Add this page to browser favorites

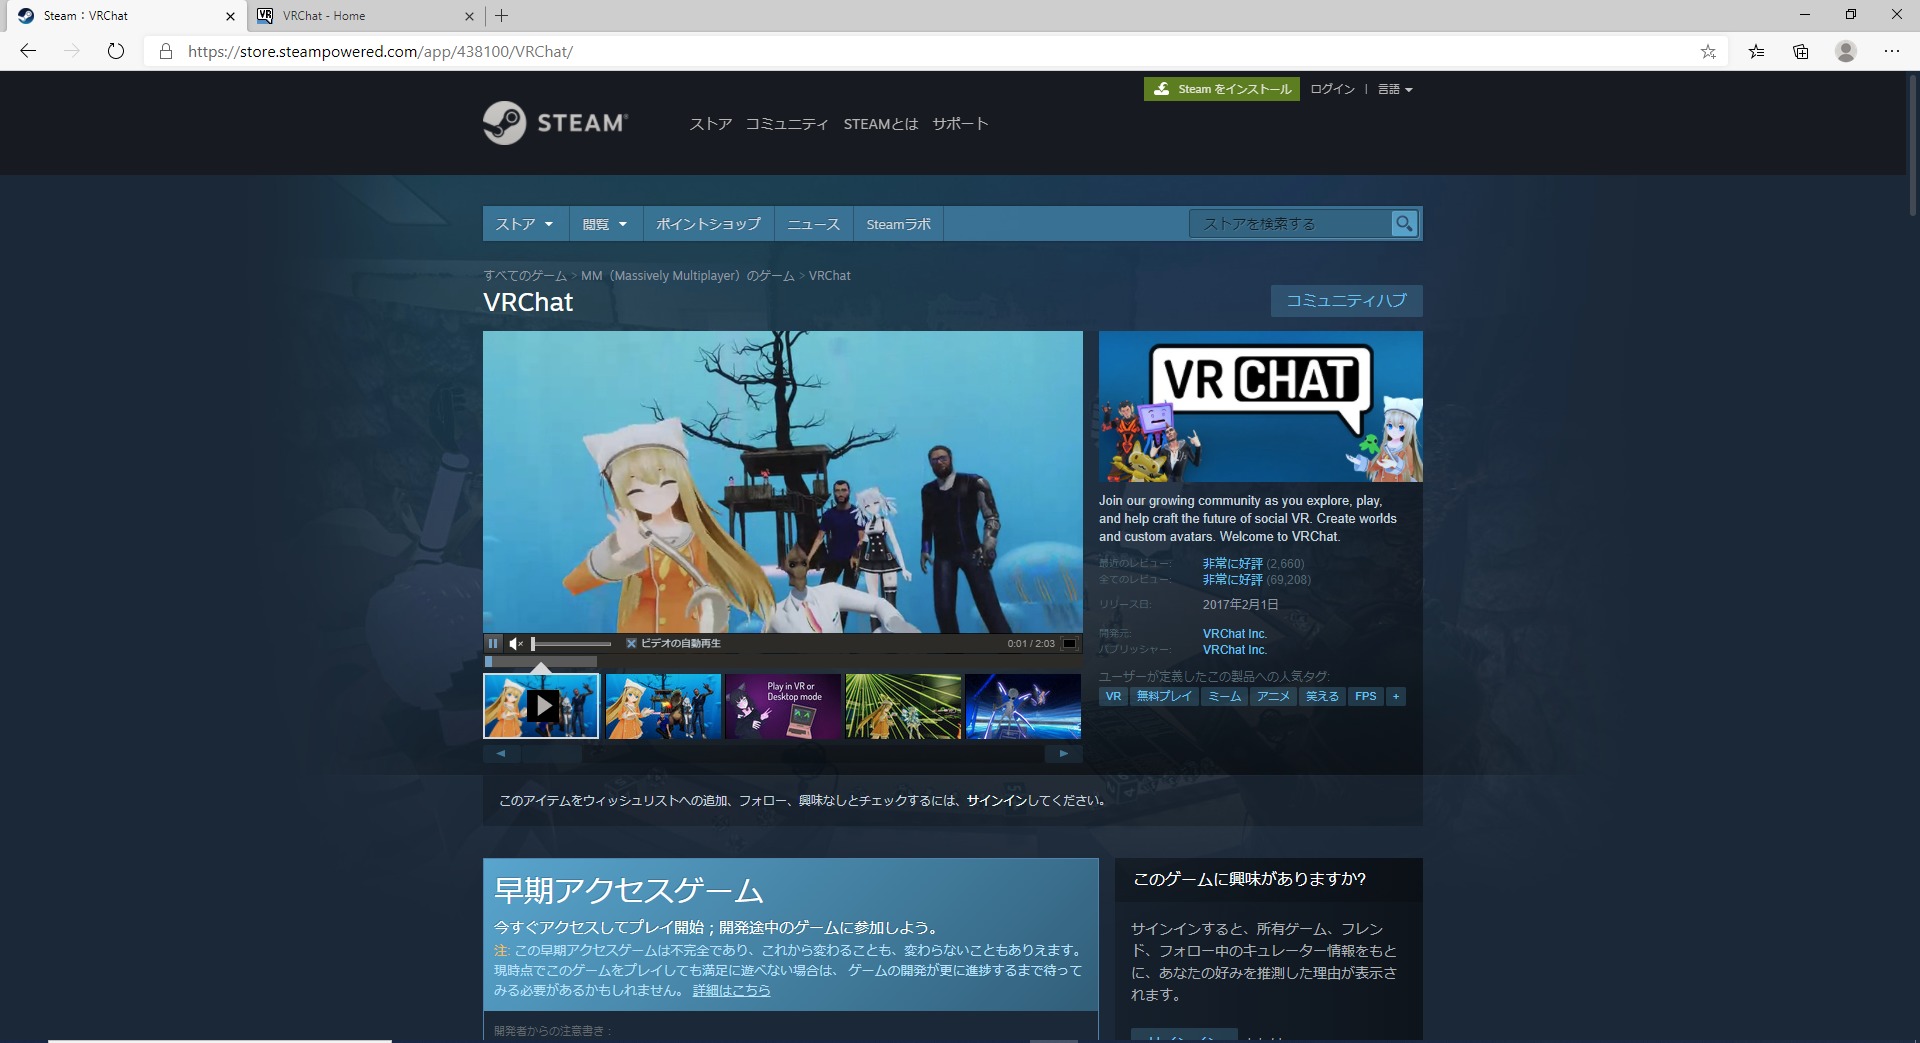[1709, 51]
